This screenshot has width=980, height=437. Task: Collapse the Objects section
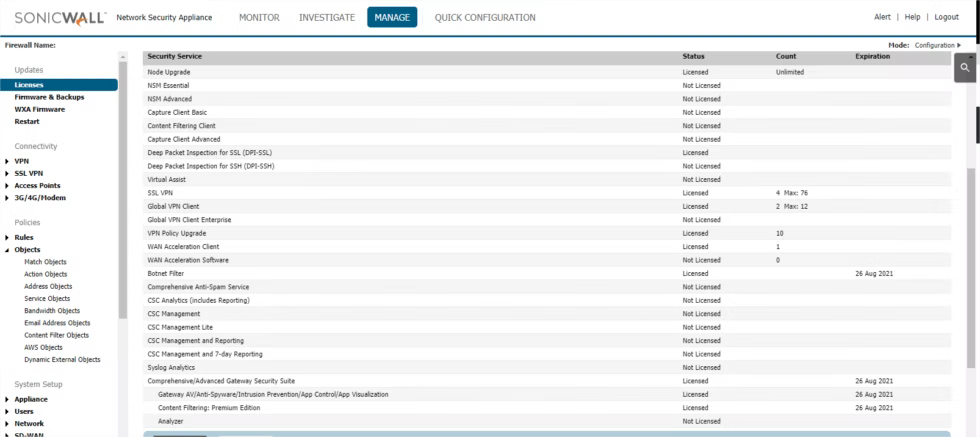pyautogui.click(x=7, y=250)
